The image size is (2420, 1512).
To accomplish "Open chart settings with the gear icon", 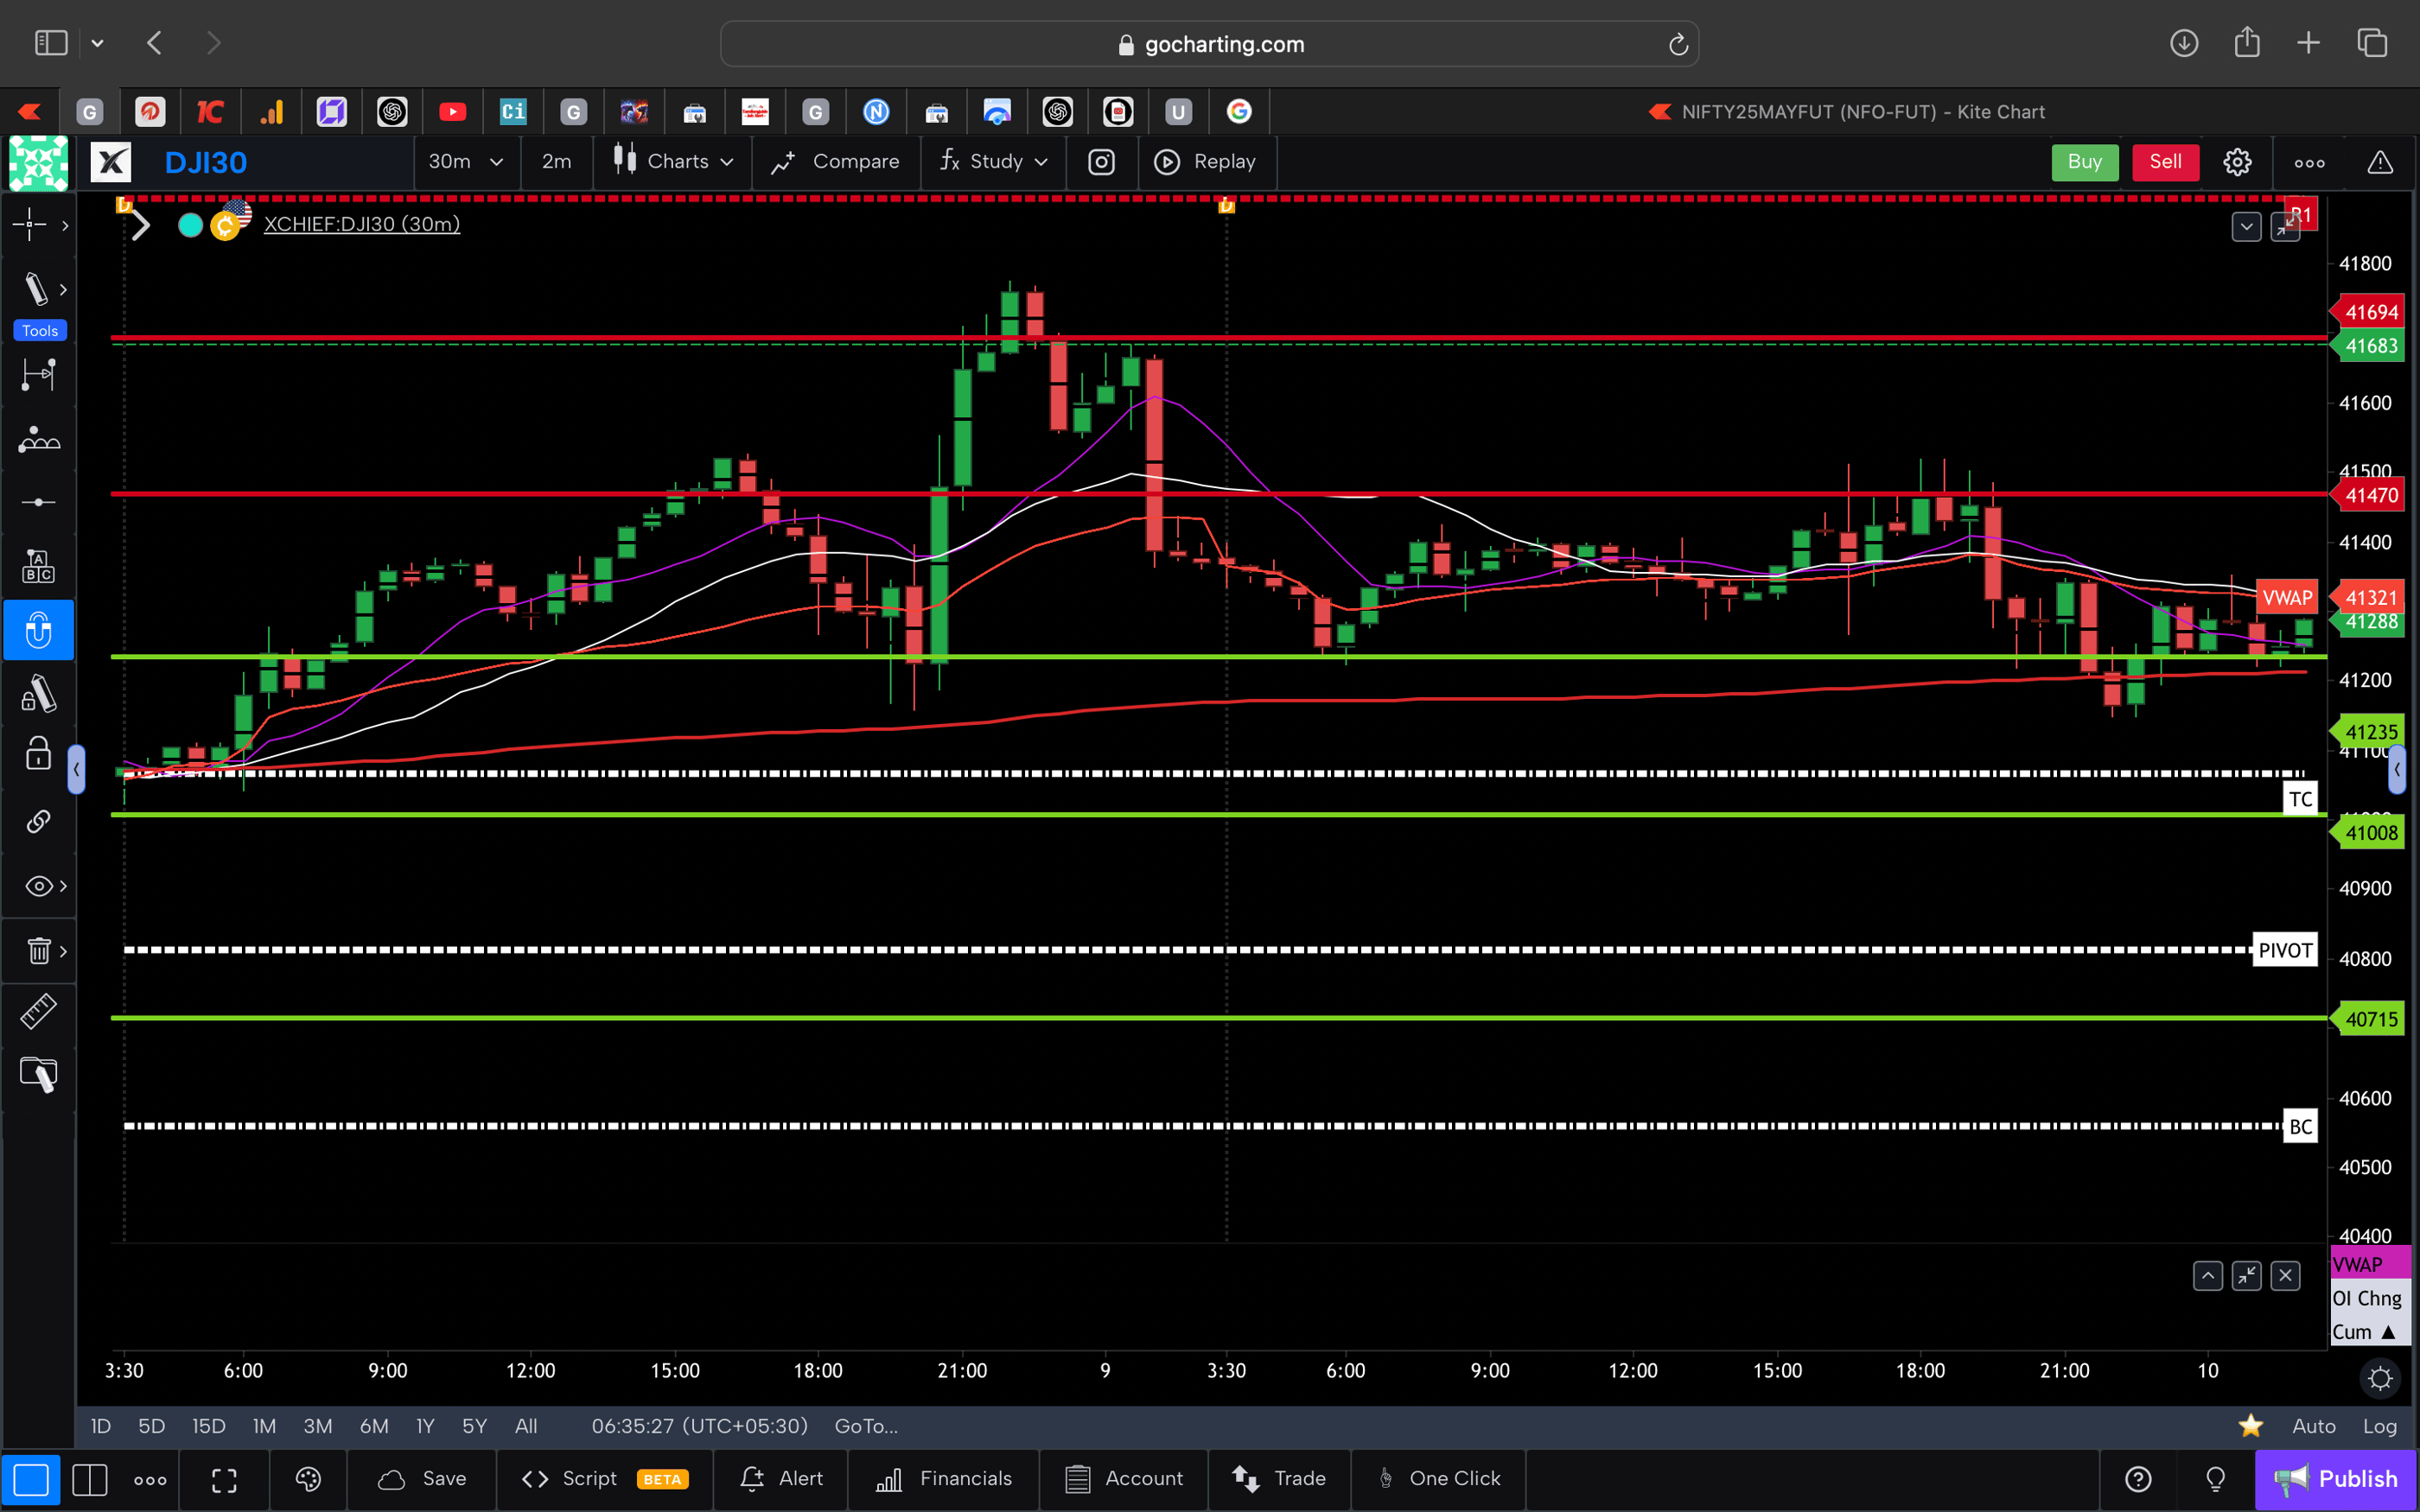I will pos(2237,161).
